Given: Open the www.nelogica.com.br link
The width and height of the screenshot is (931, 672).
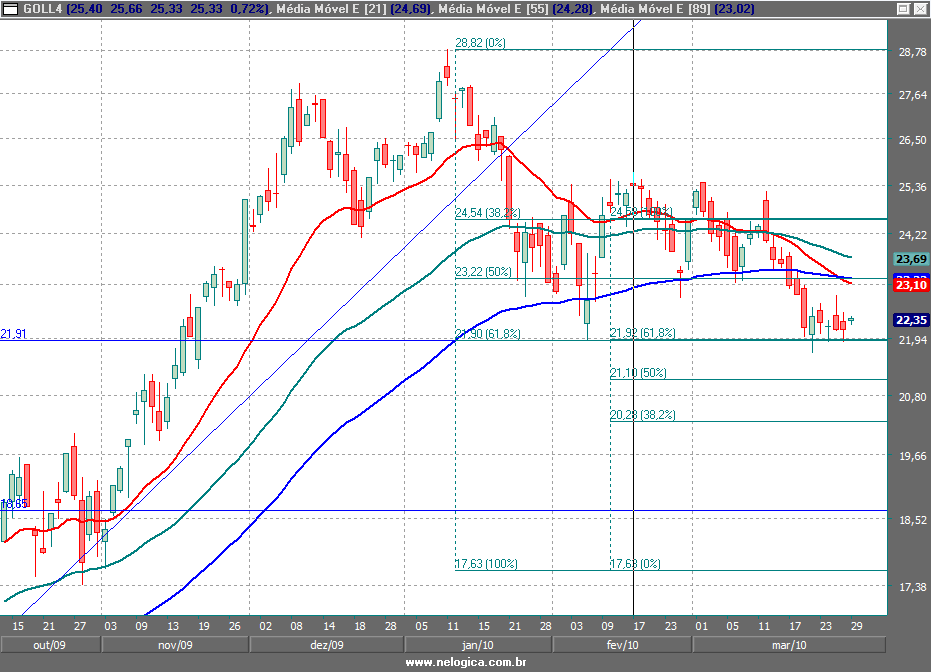Looking at the screenshot, I should pyautogui.click(x=466, y=663).
